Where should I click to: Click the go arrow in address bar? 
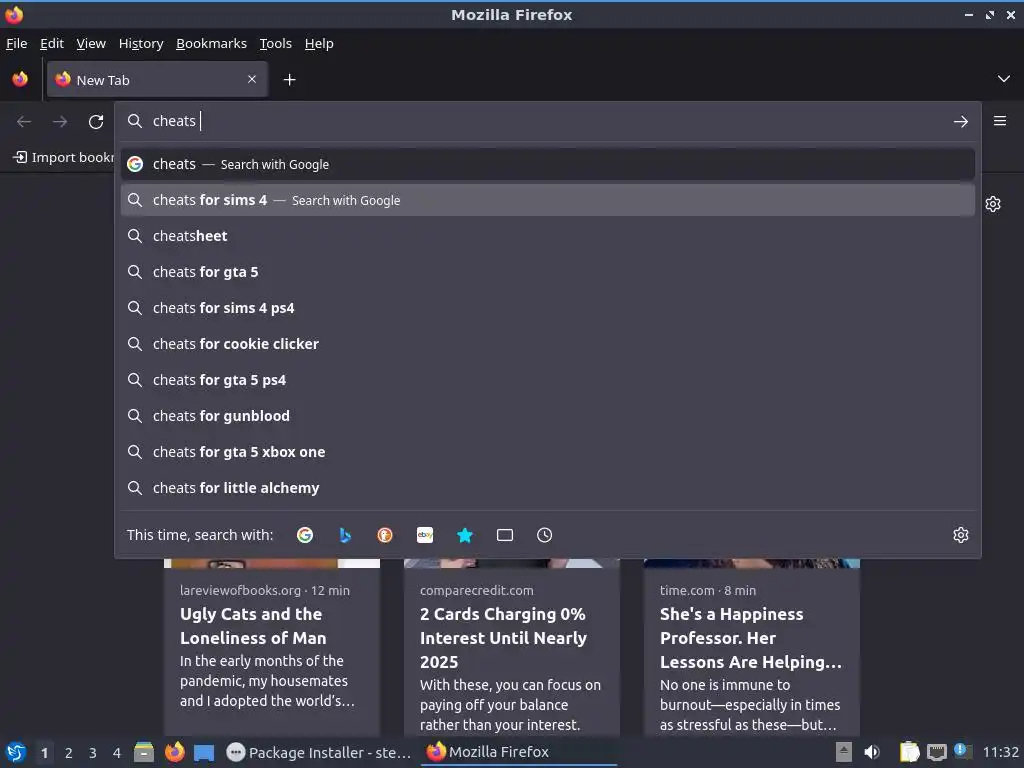click(960, 121)
